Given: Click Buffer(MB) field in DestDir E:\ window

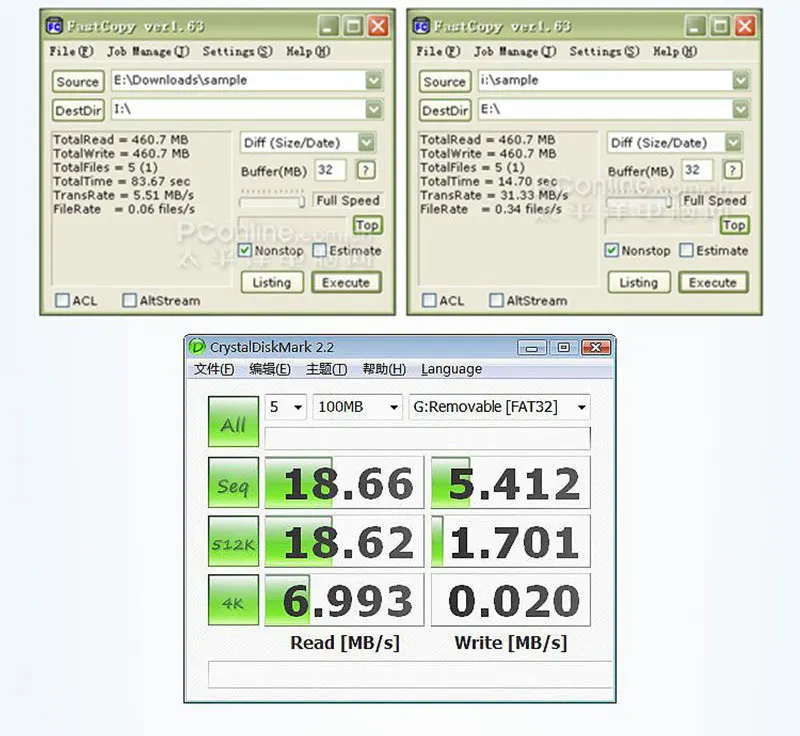Looking at the screenshot, I should pos(696,170).
